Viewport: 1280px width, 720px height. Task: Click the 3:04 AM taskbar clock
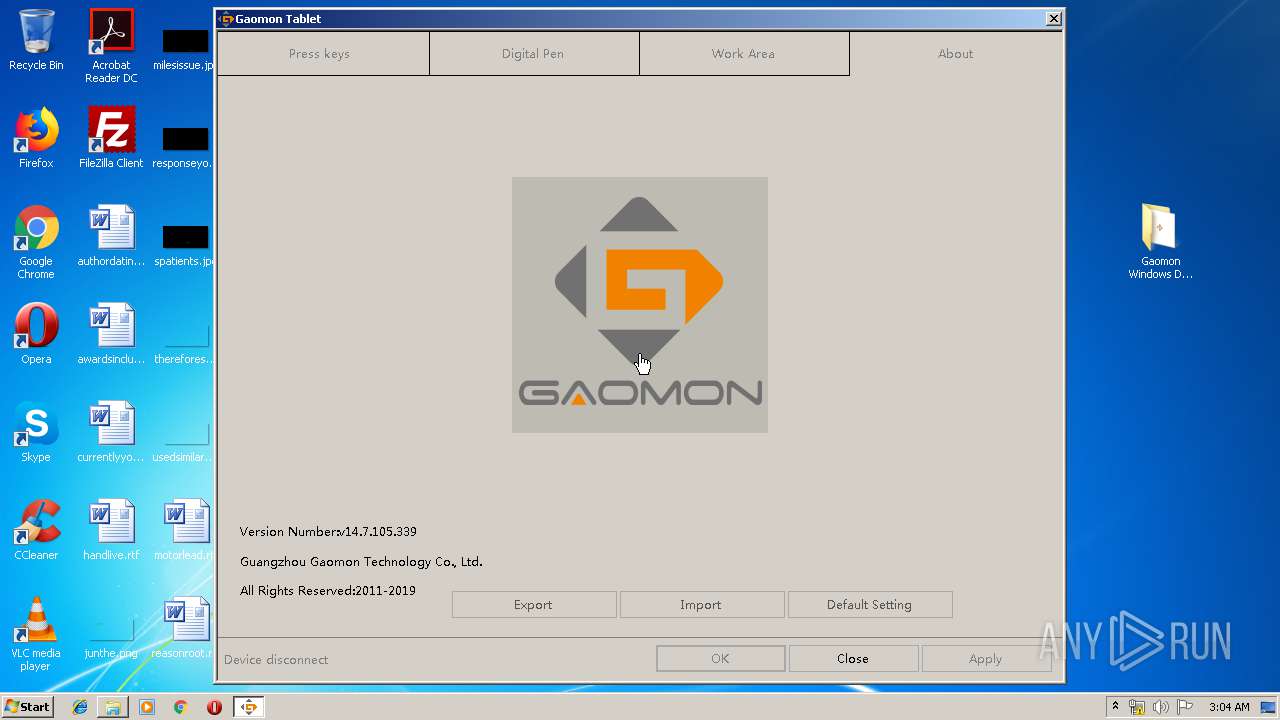click(1229, 707)
